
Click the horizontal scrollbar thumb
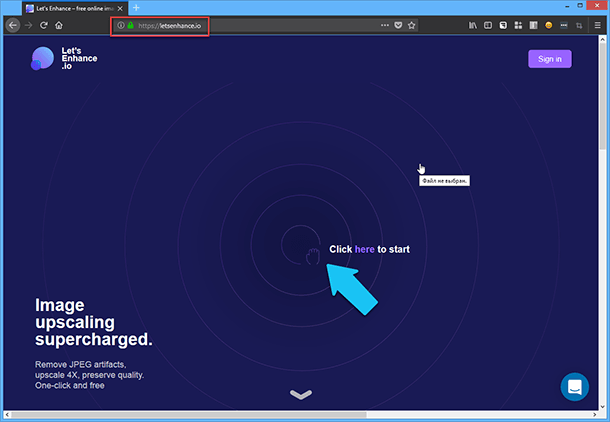(x=189, y=415)
